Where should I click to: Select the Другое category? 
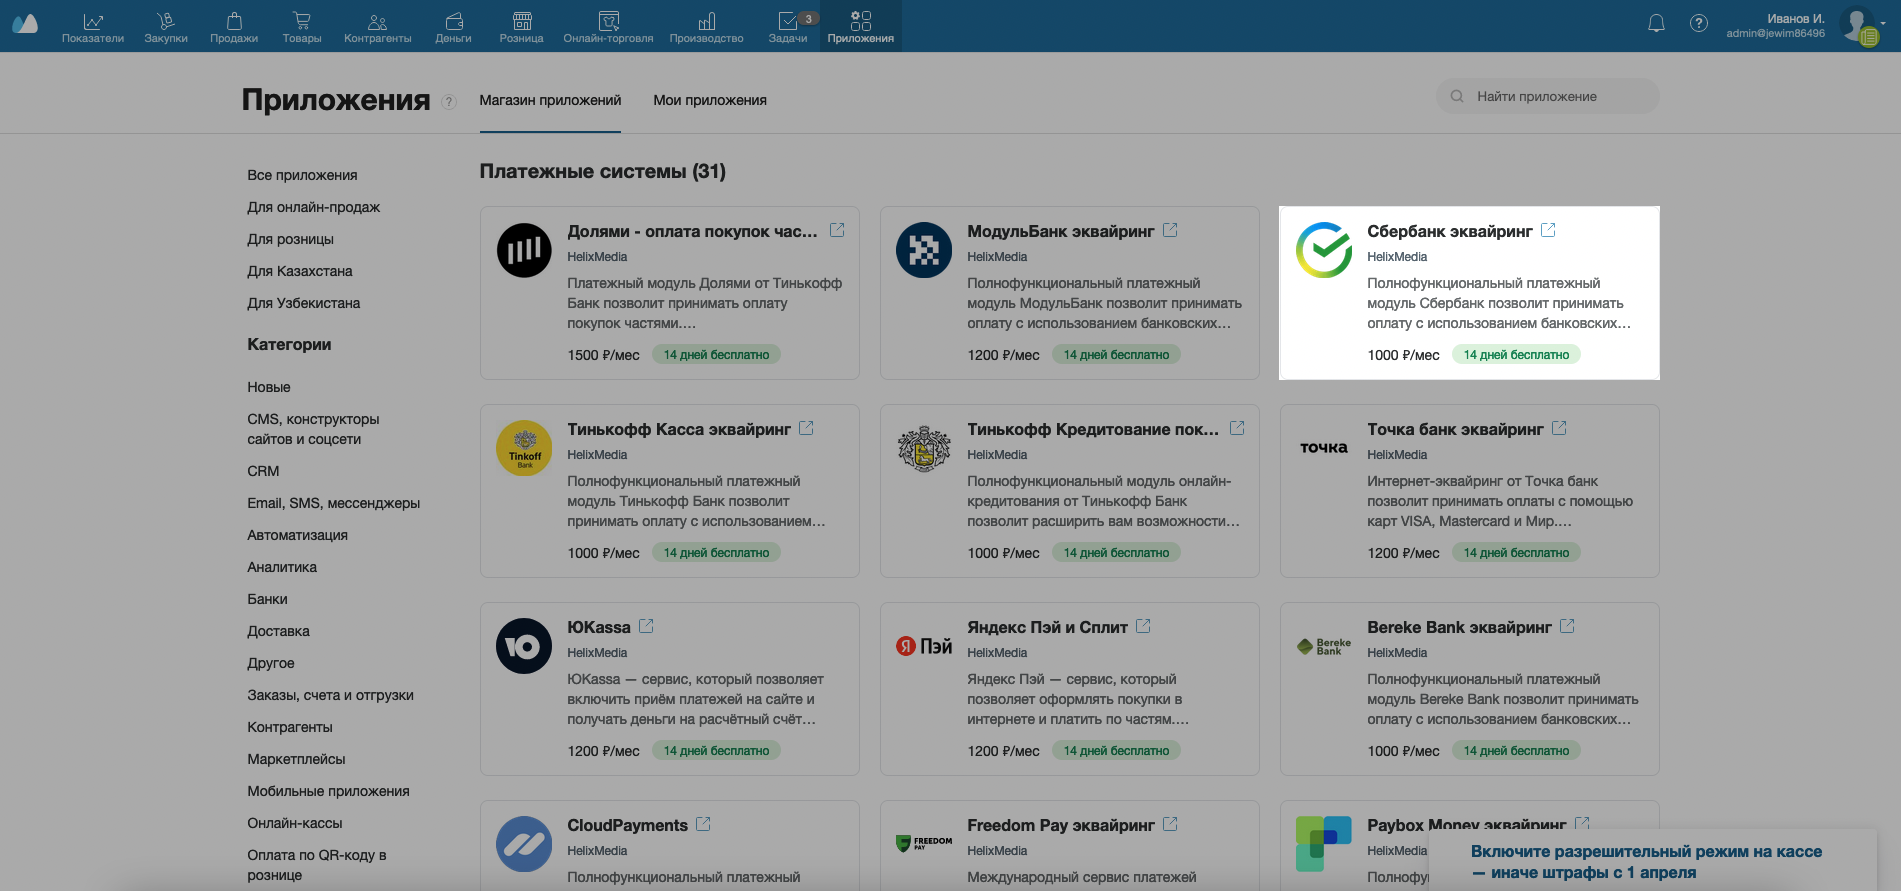(271, 663)
